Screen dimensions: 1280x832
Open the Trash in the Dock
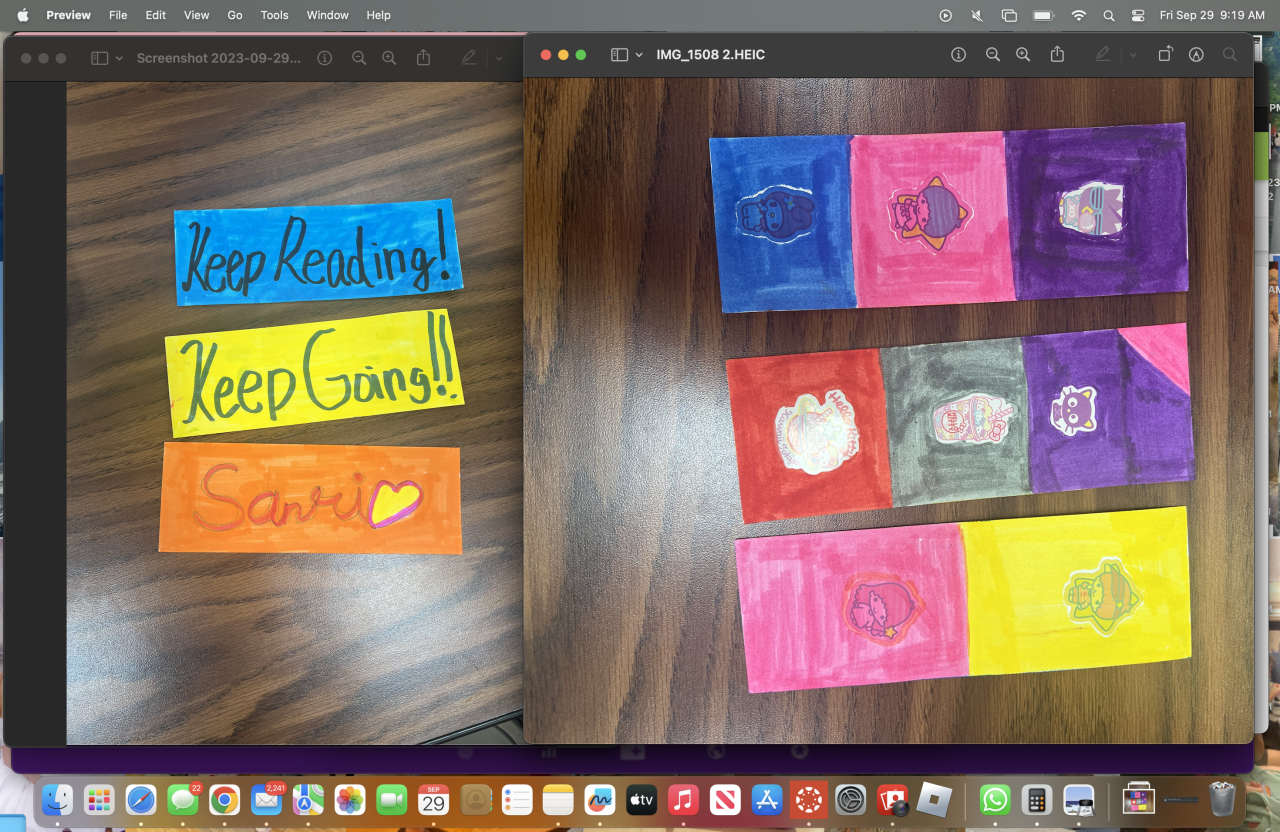point(1222,800)
